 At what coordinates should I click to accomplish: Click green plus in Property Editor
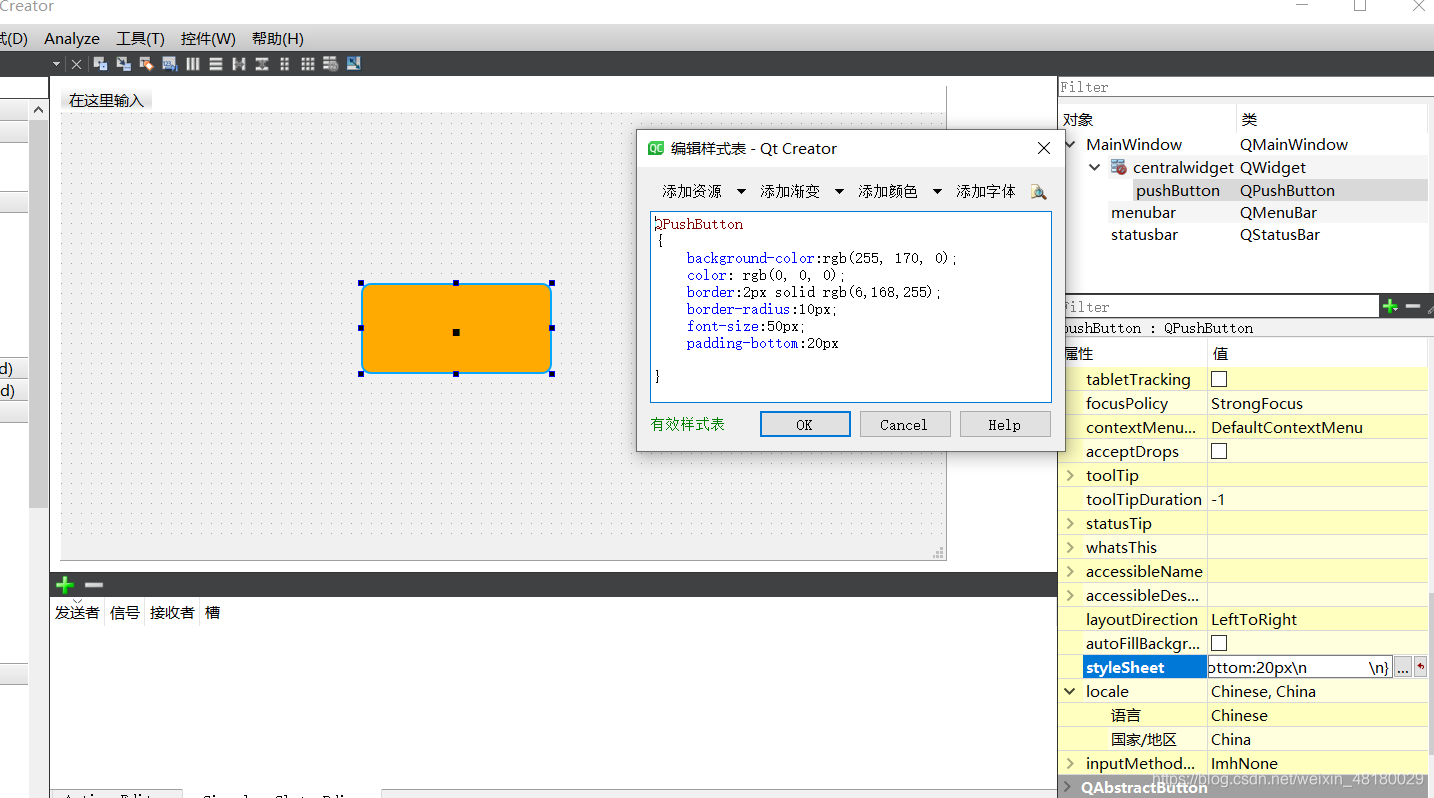tap(1390, 306)
